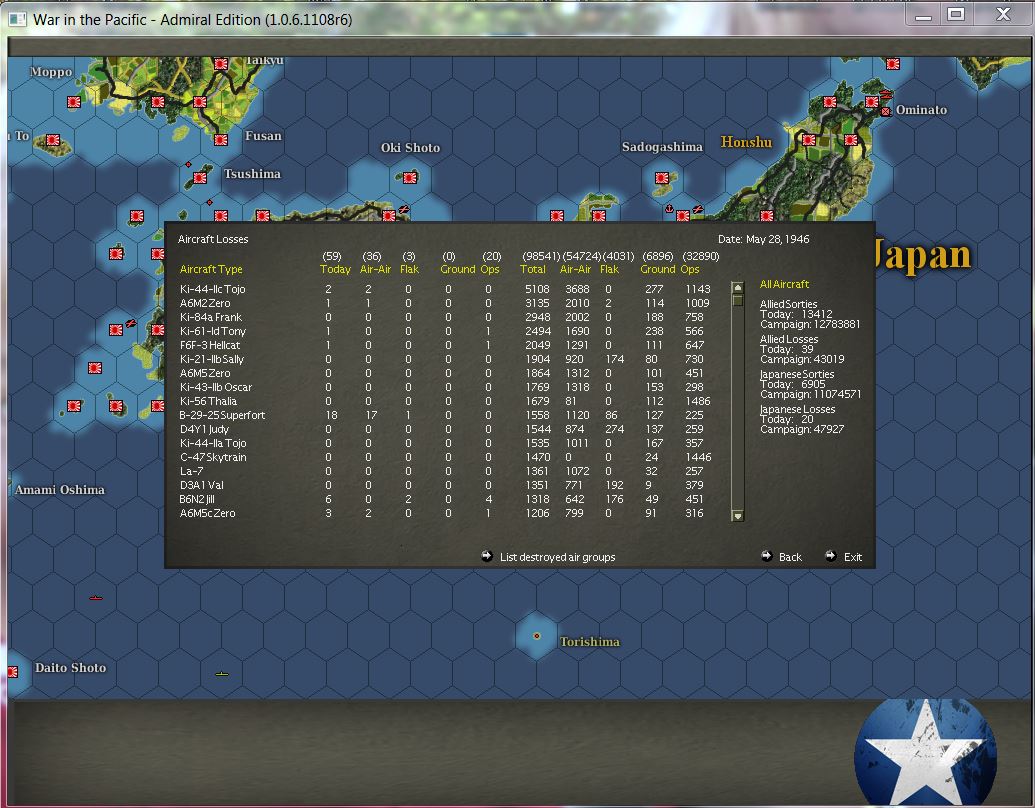The width and height of the screenshot is (1035, 808).
Task: Select the A6M5c Zero row
Action: coord(446,513)
